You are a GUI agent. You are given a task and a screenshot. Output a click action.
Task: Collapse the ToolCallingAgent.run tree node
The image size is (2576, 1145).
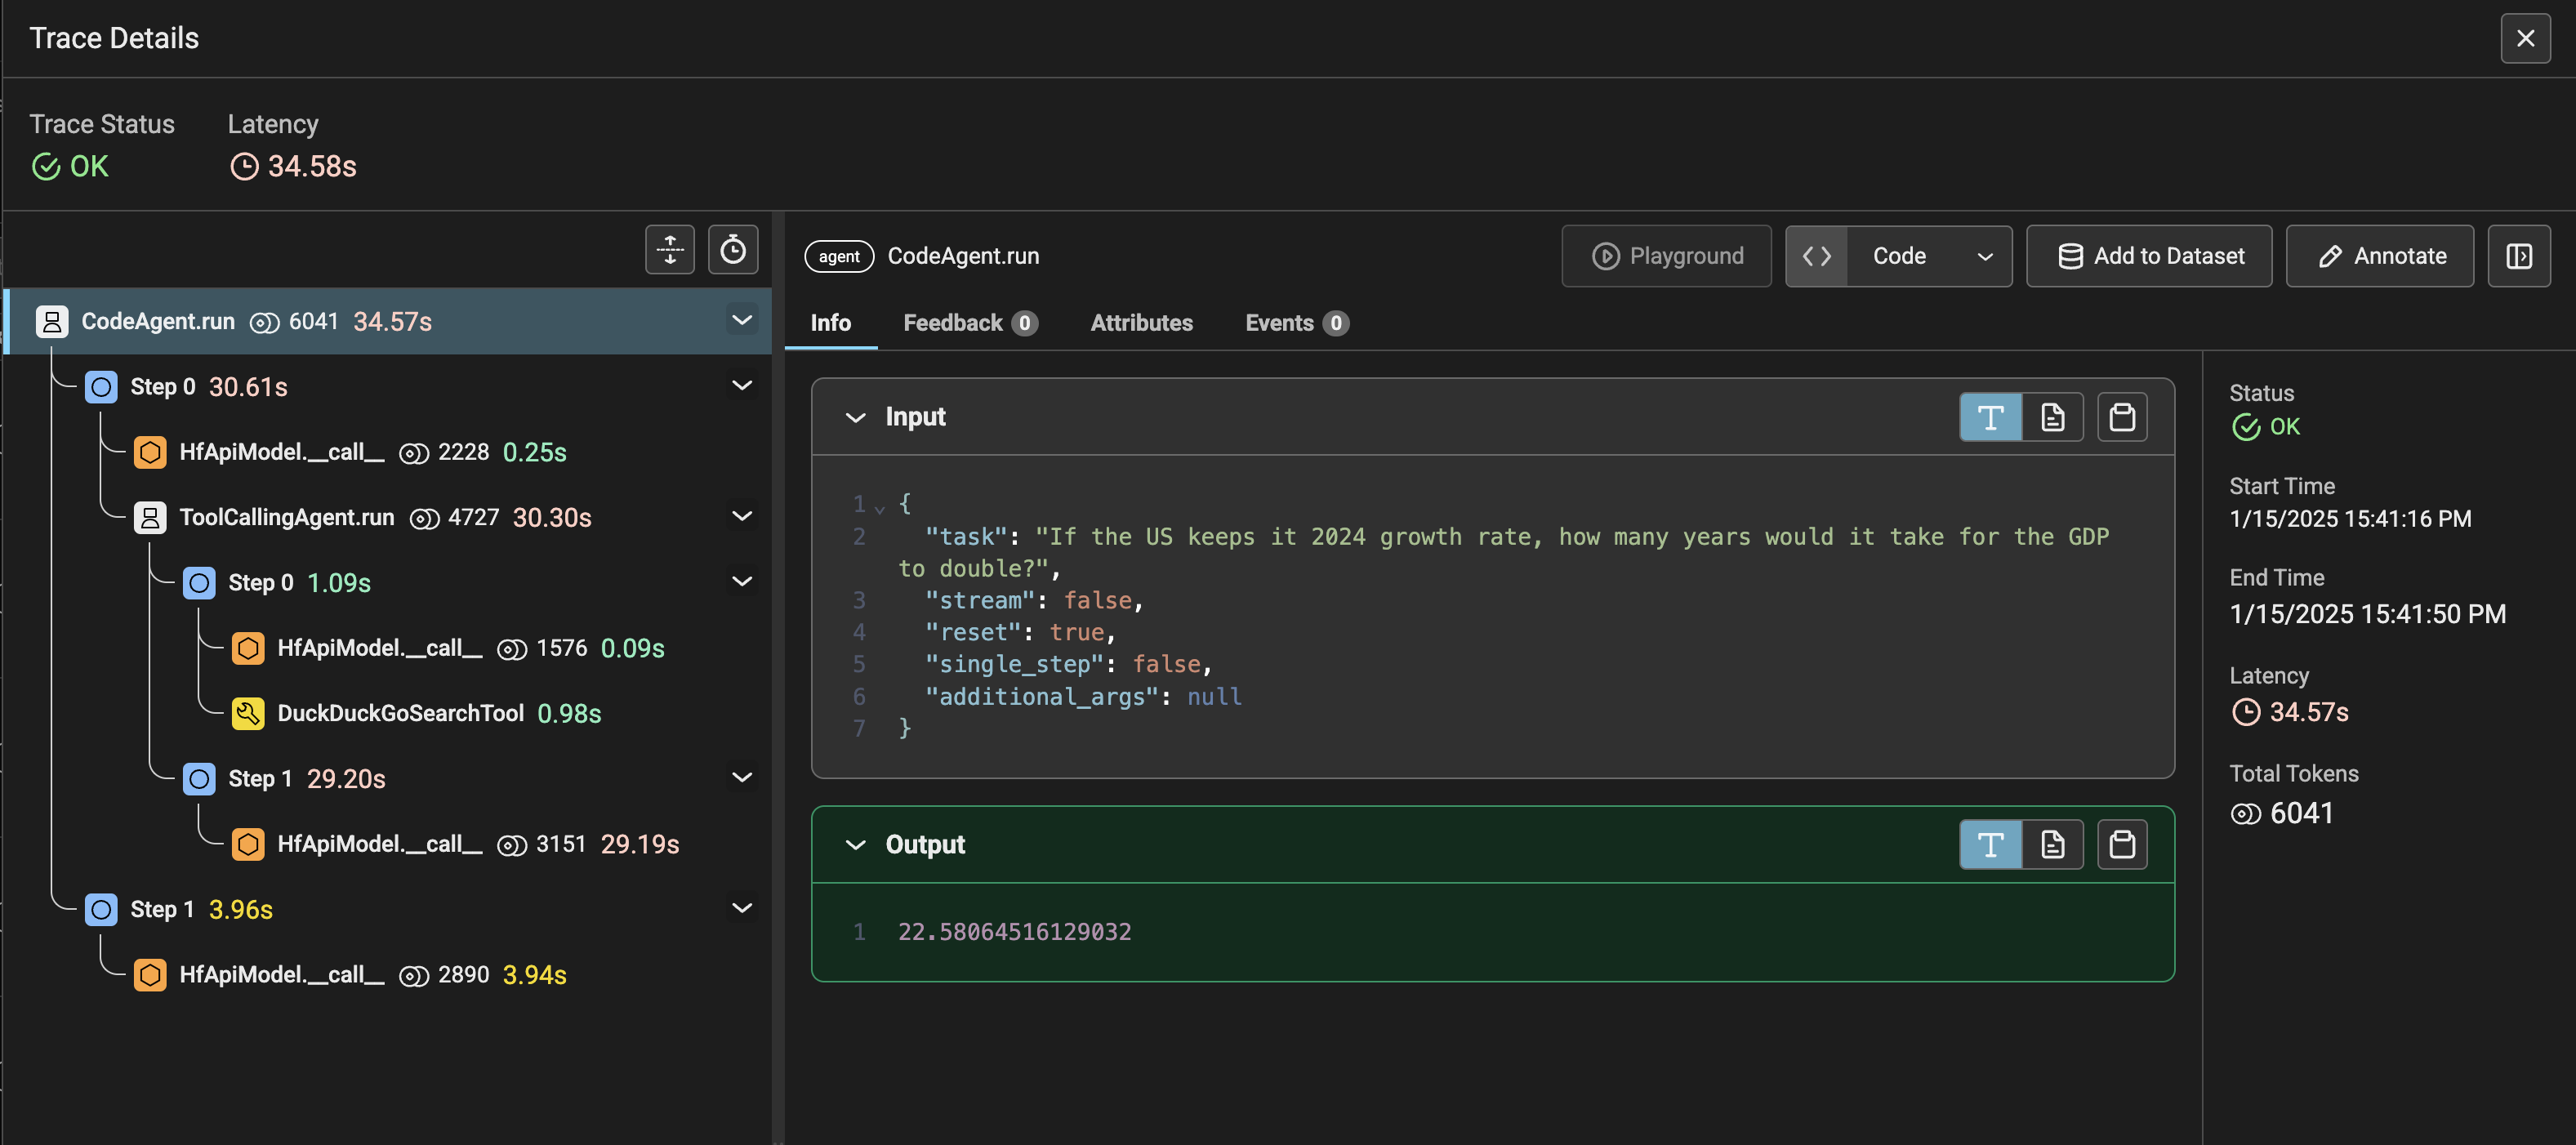click(741, 517)
